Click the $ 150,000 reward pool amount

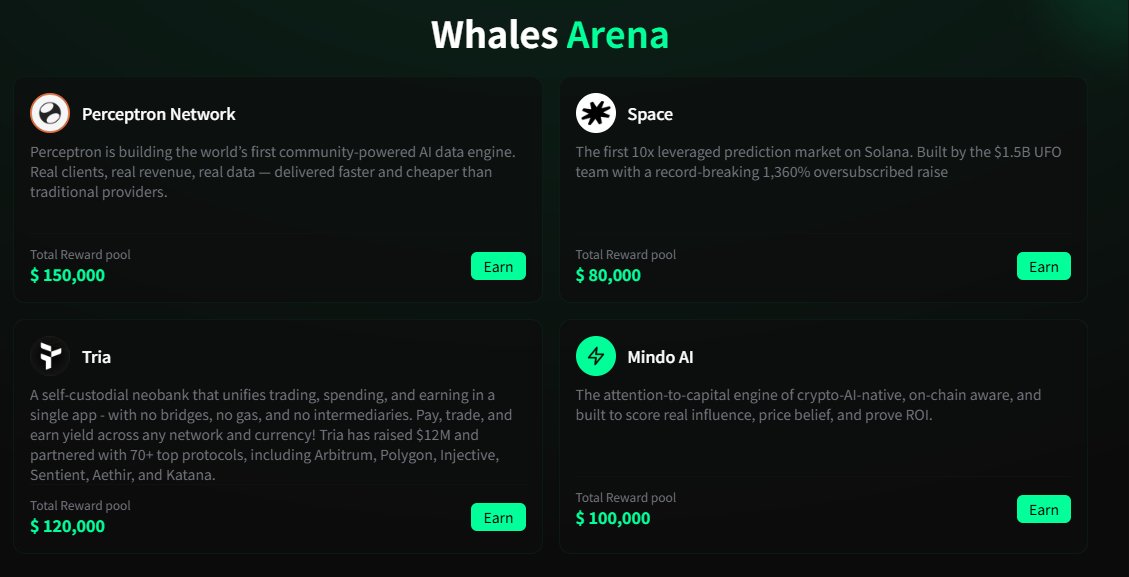click(x=67, y=275)
